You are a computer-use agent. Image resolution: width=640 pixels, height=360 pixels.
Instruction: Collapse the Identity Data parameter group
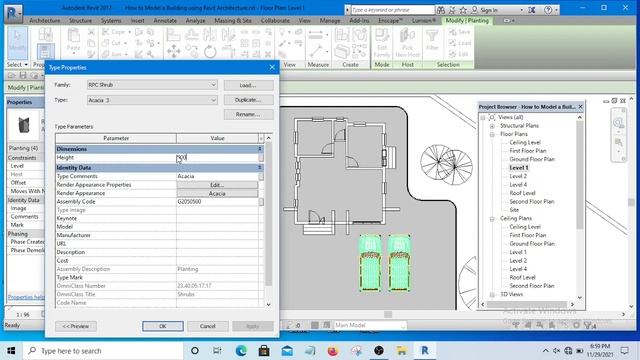point(260,168)
